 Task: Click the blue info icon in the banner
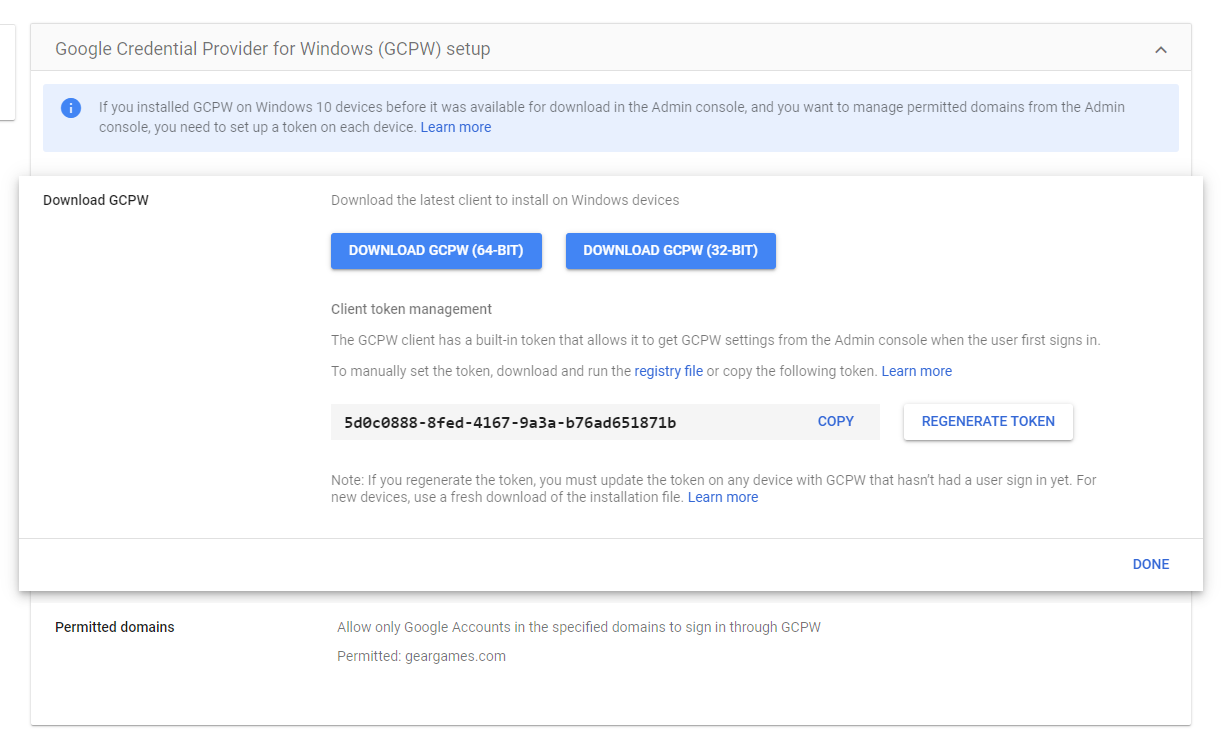tap(71, 108)
